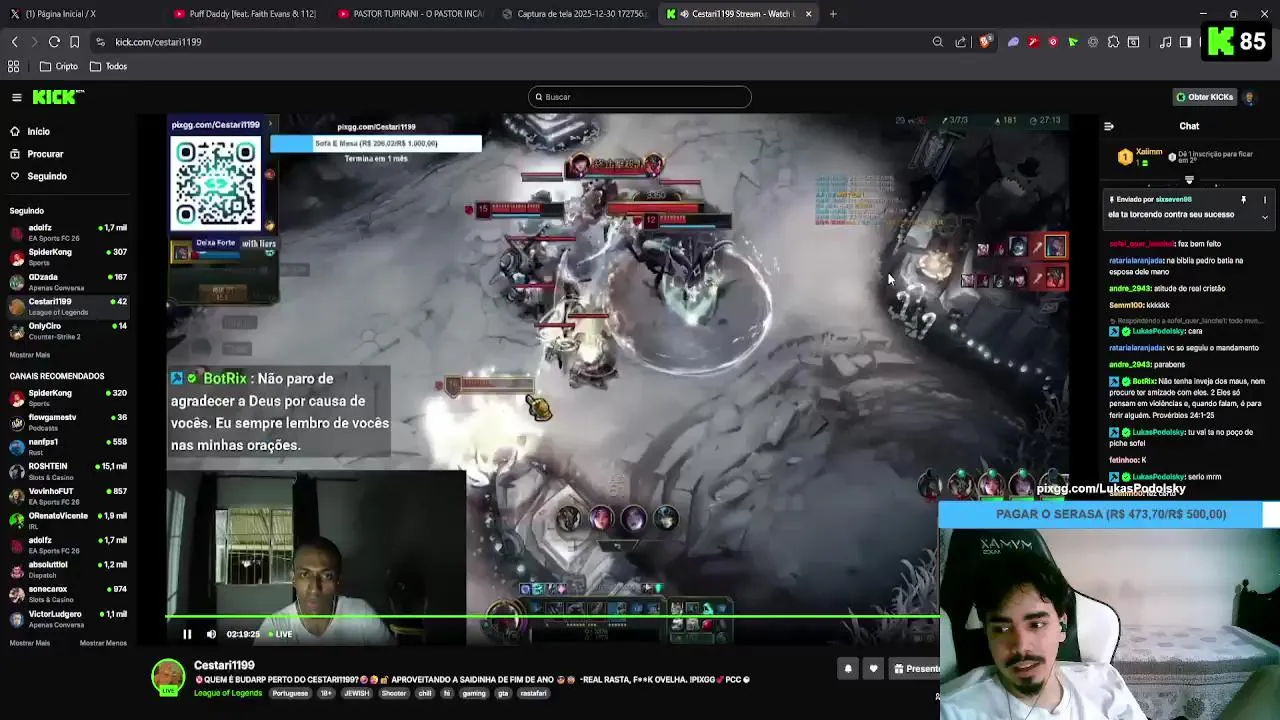
Task: Collapse recommended channels Mostrar Menos
Action: click(103, 643)
